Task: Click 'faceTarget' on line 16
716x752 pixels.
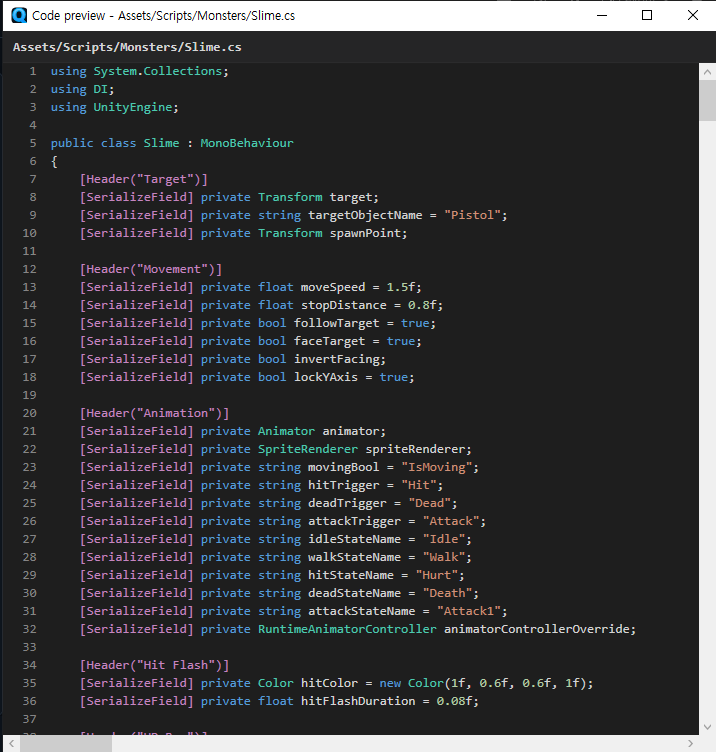Action: pyautogui.click(x=329, y=341)
